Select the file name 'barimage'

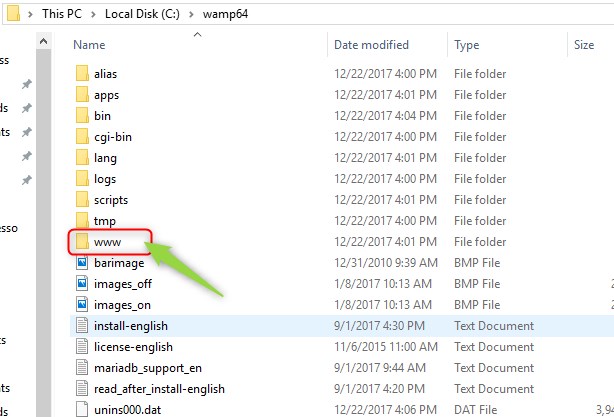click(119, 263)
